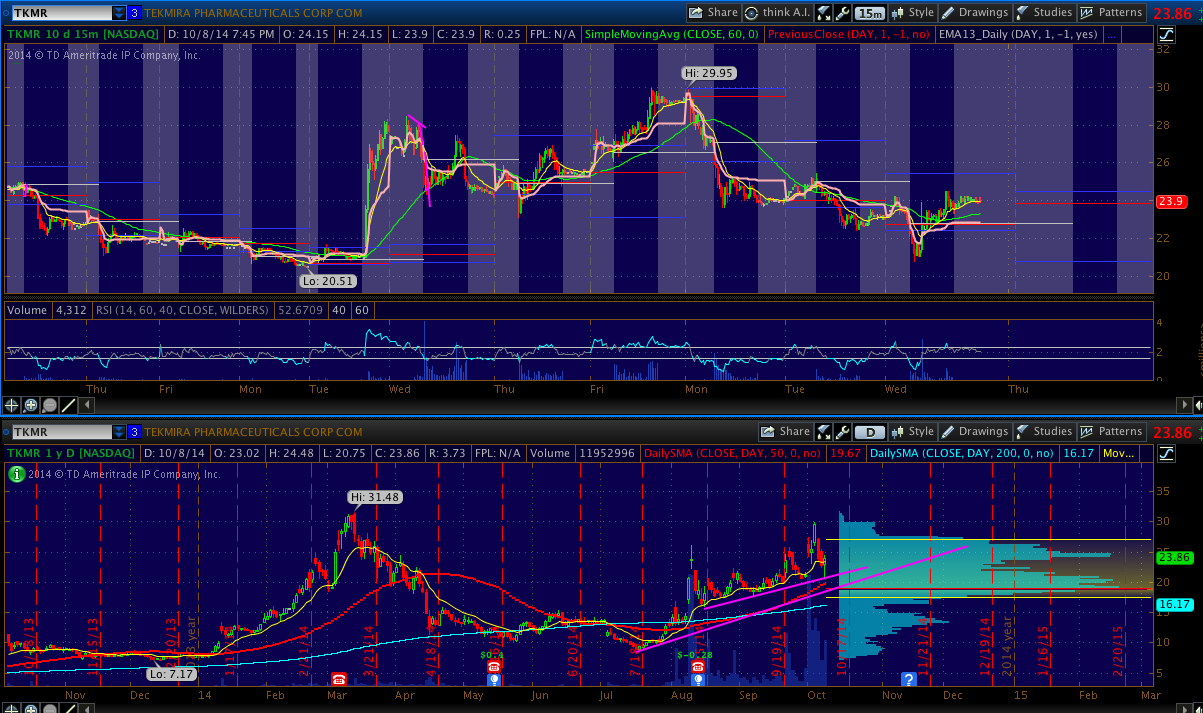Click the blue question mark event icon
Viewport: 1203px width, 713px height.
click(x=909, y=679)
